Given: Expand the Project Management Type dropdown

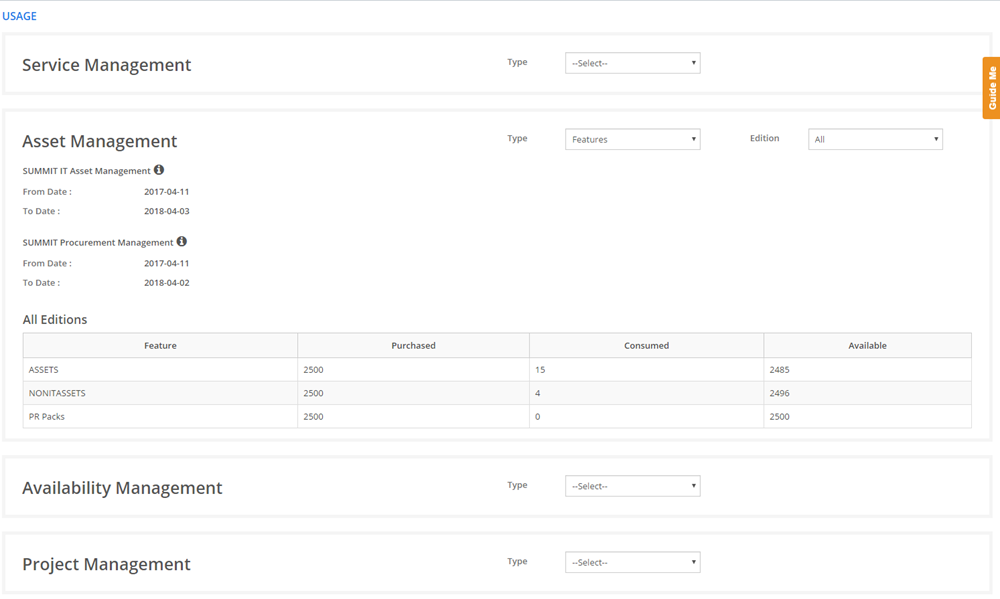Looking at the screenshot, I should (x=632, y=563).
